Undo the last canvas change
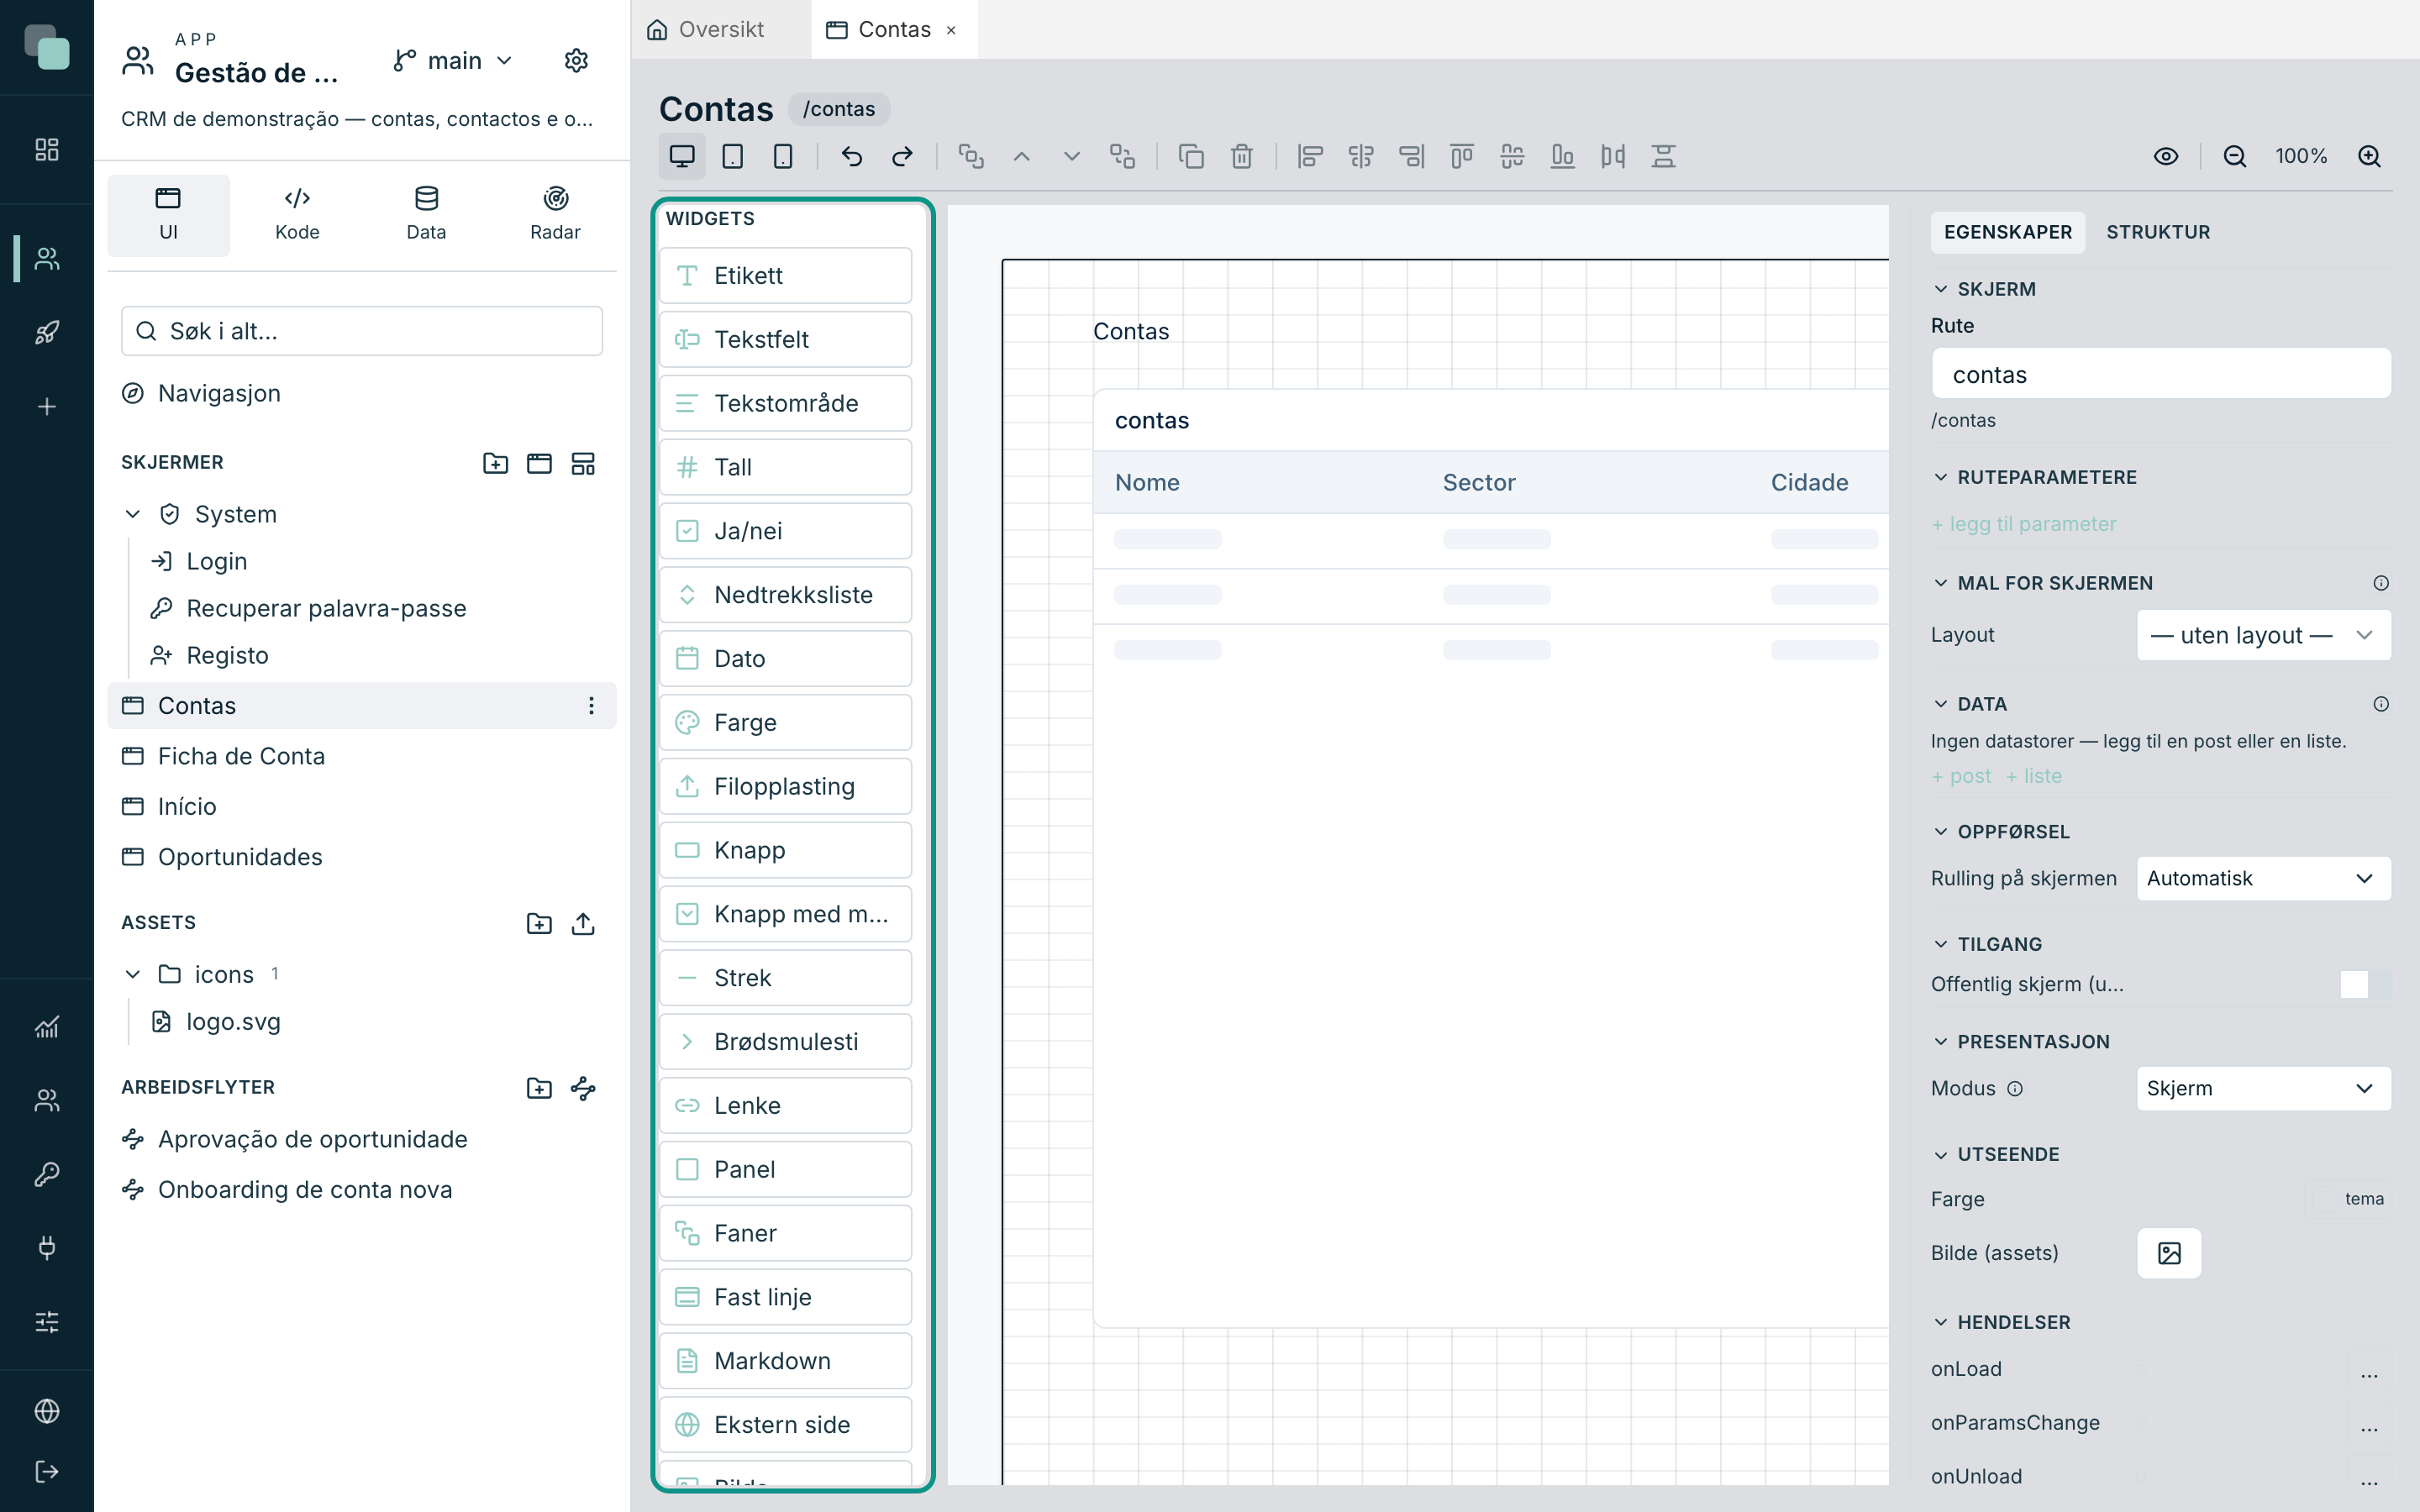This screenshot has height=1512, width=2420. point(852,156)
